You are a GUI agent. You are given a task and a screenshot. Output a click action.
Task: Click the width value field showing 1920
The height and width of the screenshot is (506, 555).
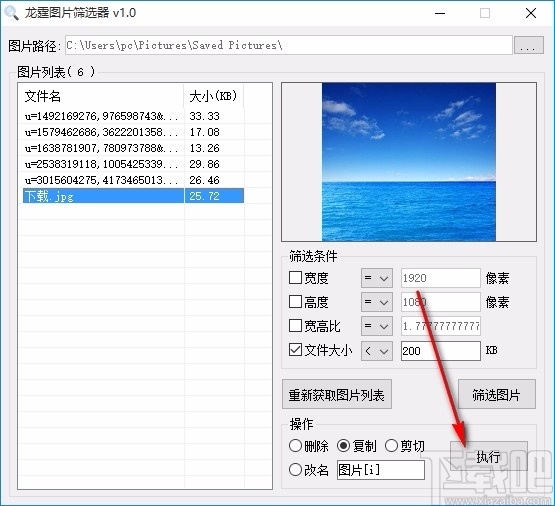click(x=441, y=278)
